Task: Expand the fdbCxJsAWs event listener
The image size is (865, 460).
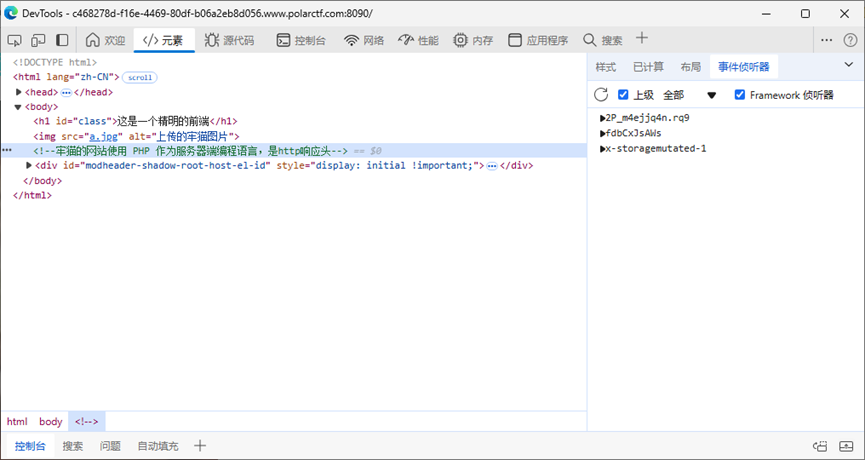Action: coord(602,133)
